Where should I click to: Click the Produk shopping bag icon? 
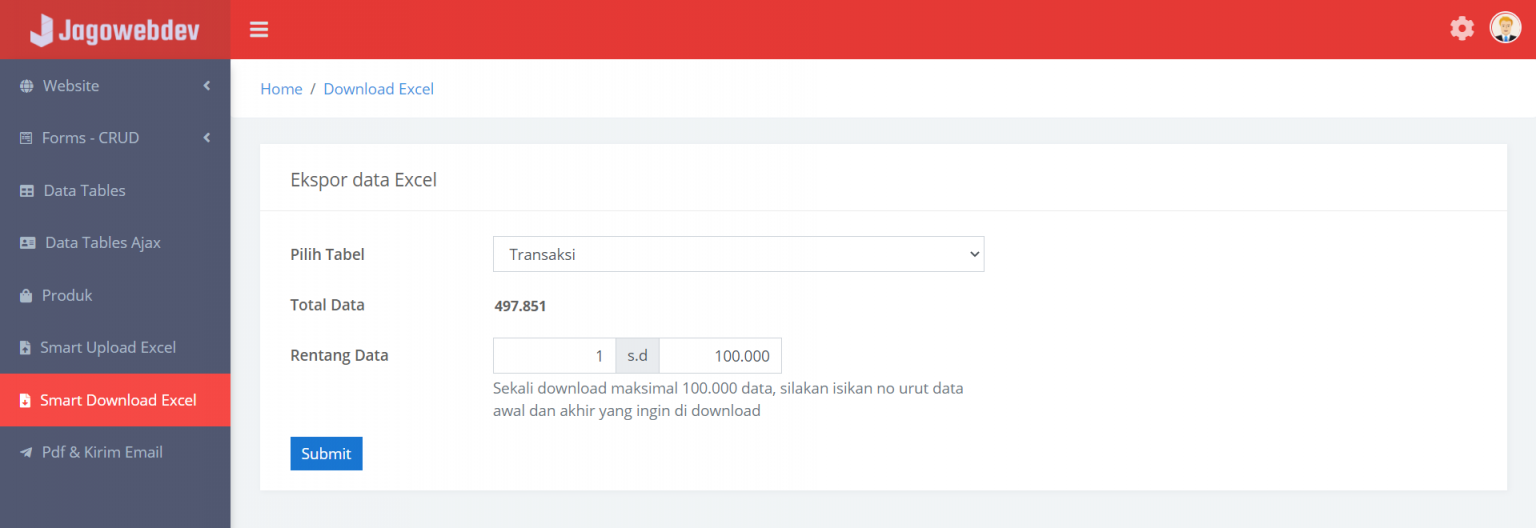click(27, 296)
